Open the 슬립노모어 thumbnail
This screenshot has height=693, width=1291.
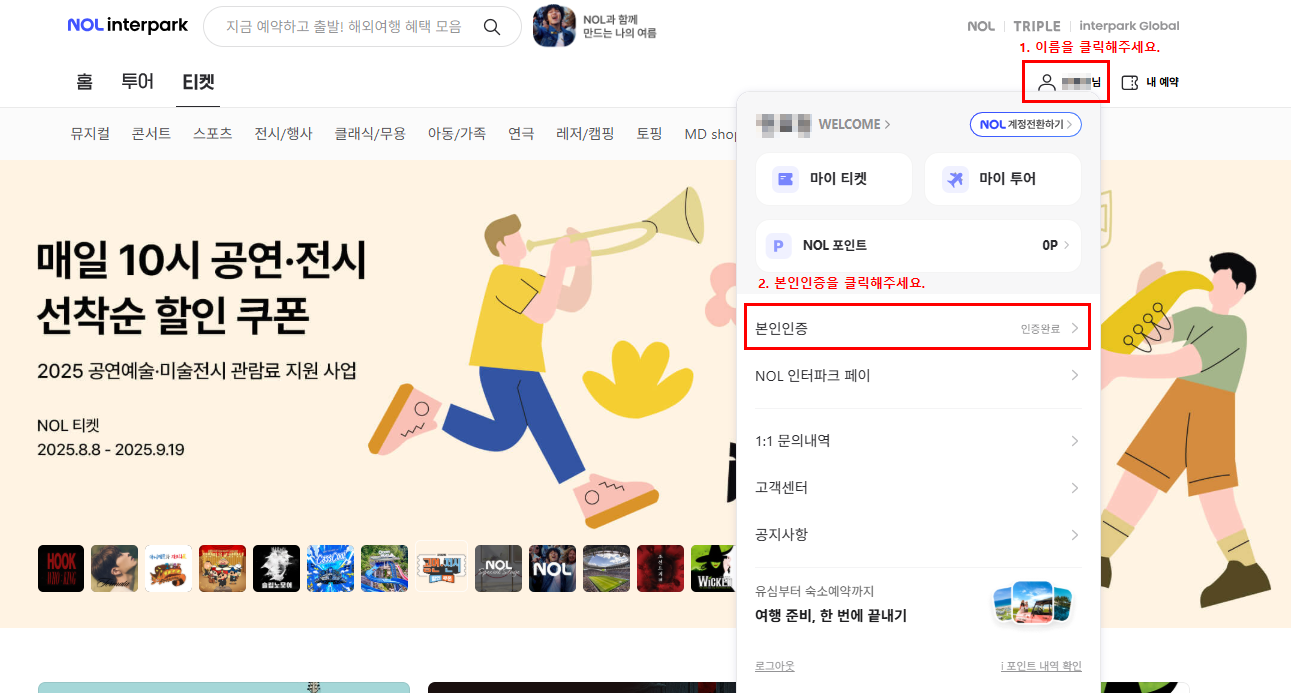pyautogui.click(x=277, y=568)
